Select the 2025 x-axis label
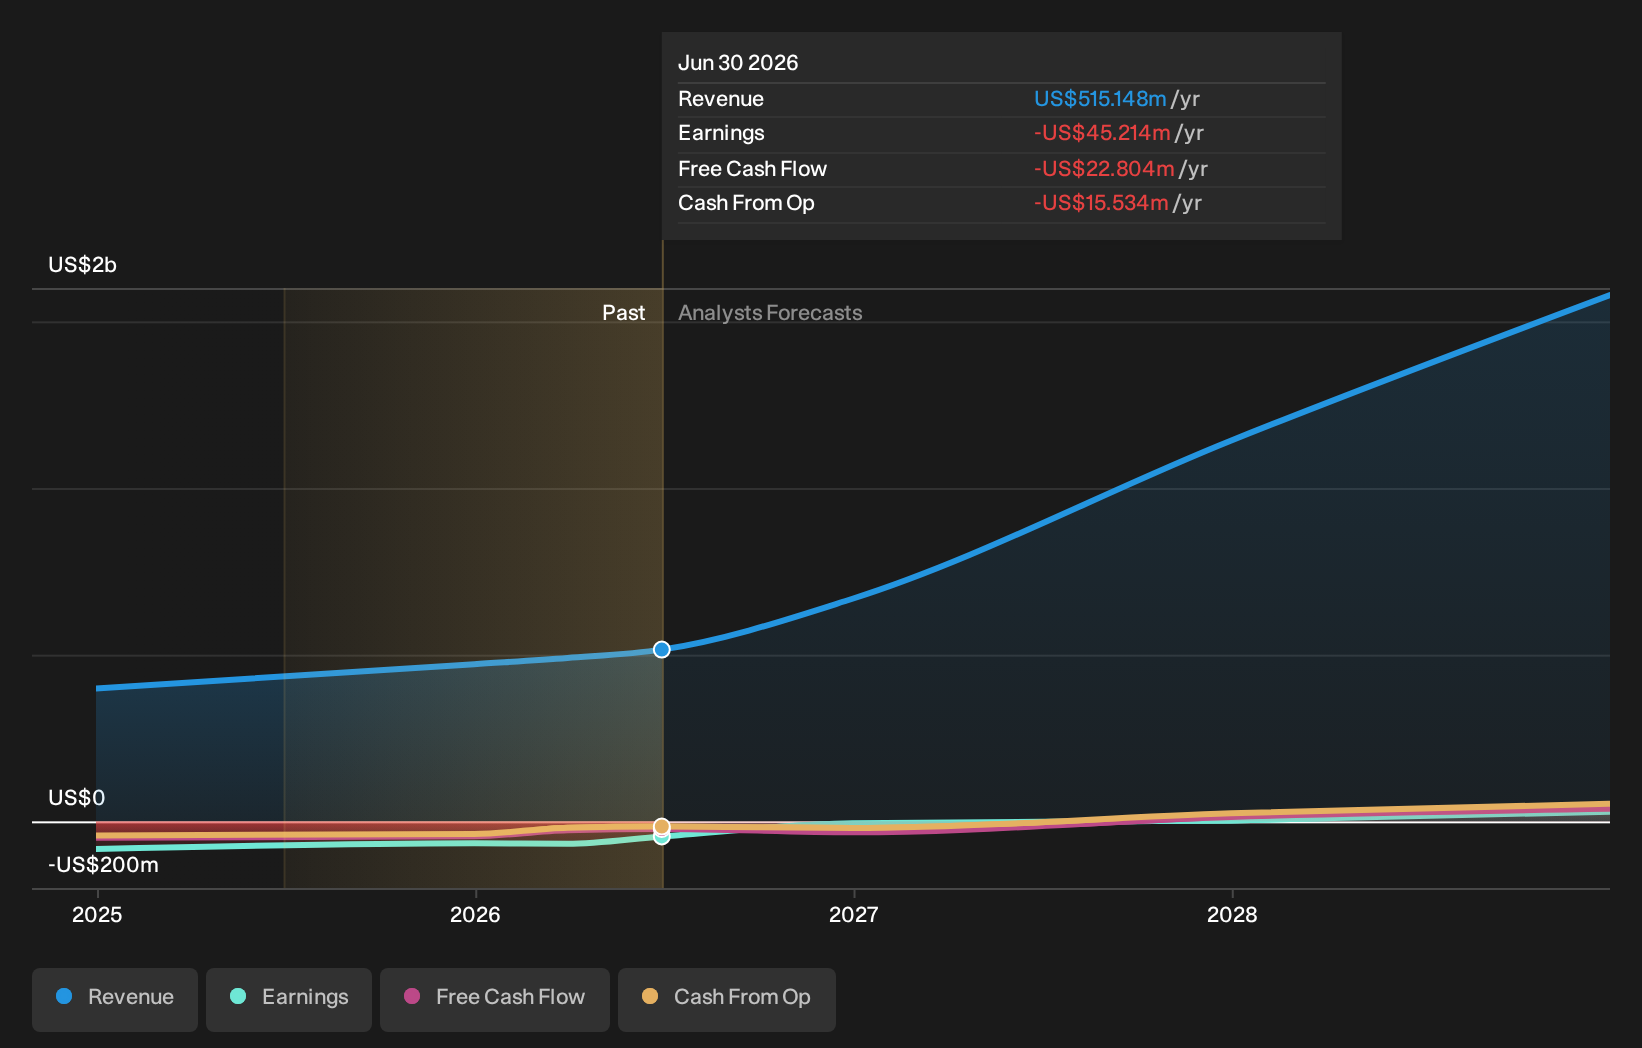 coord(97,915)
